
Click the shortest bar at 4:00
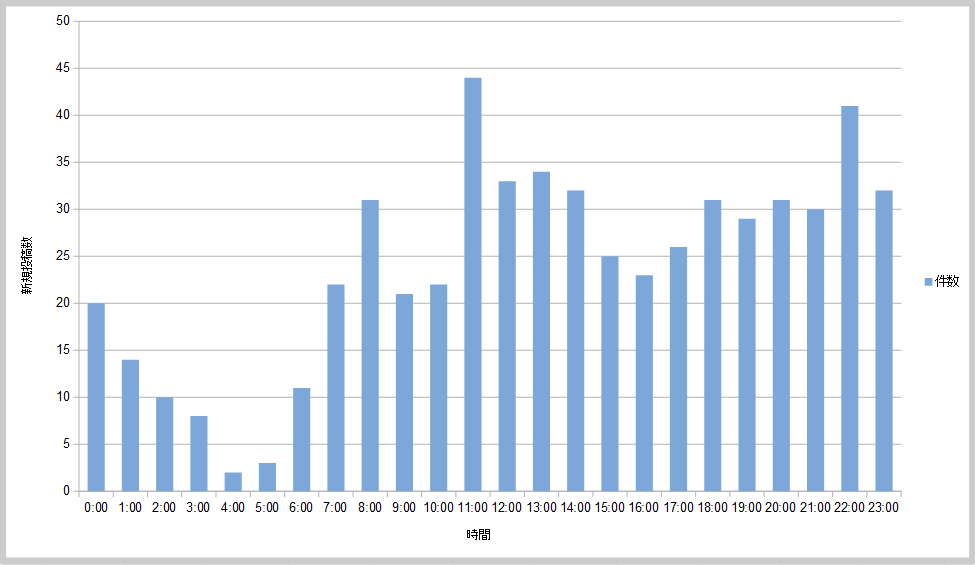[233, 482]
